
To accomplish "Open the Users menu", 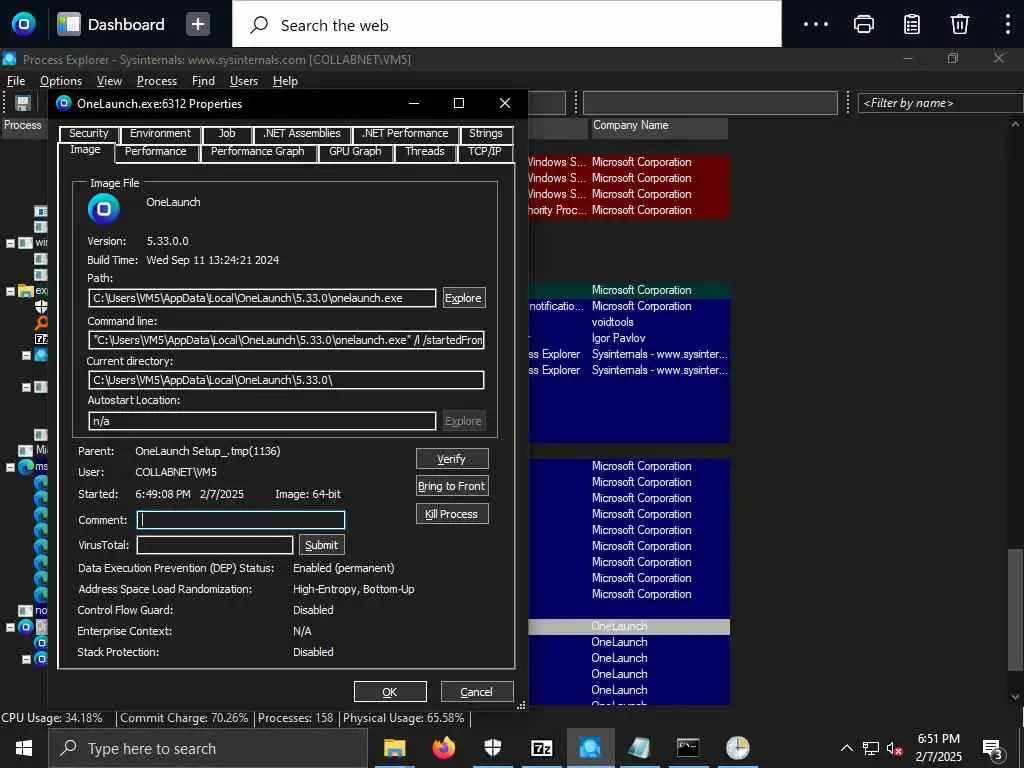I will pos(244,81).
